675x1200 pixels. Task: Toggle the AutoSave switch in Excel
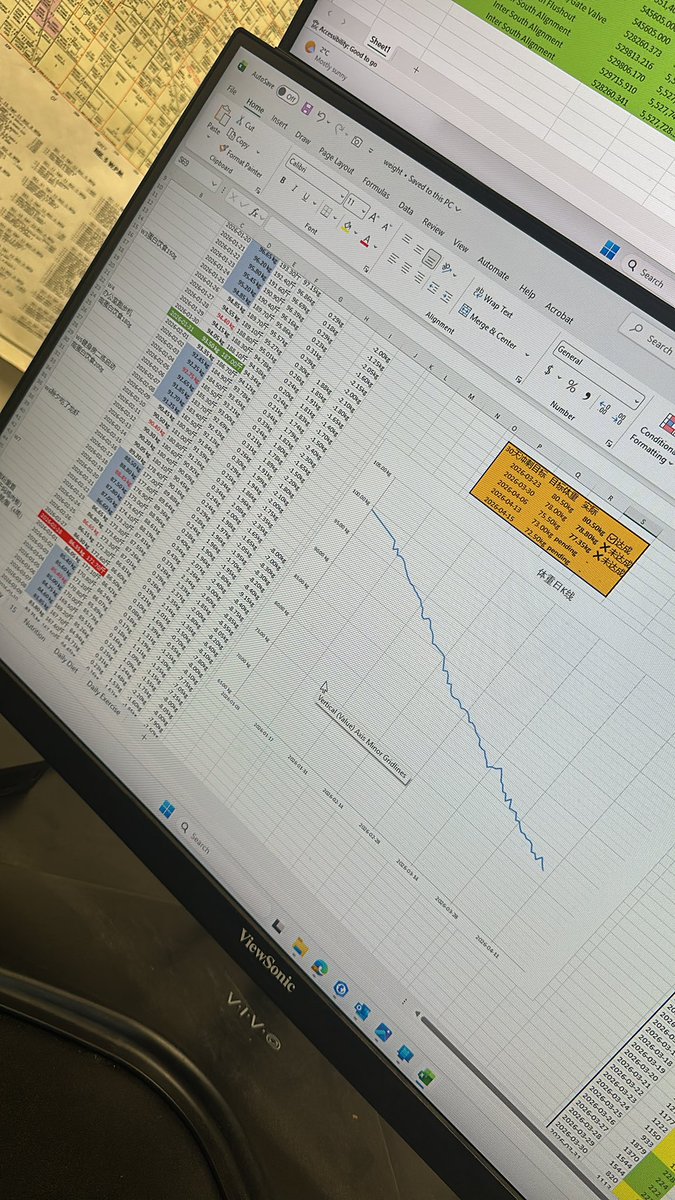pyautogui.click(x=285, y=96)
